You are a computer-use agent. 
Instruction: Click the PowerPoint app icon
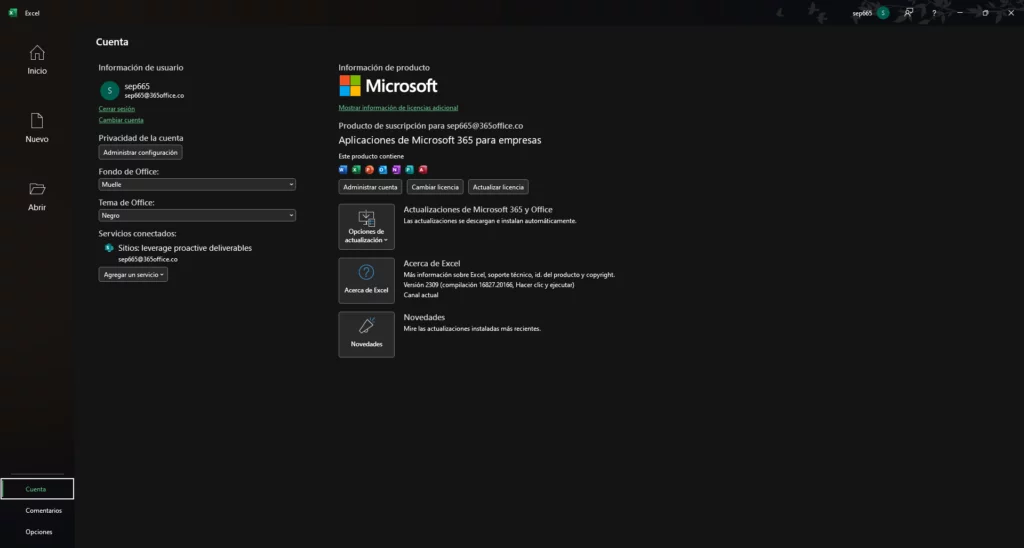click(370, 169)
